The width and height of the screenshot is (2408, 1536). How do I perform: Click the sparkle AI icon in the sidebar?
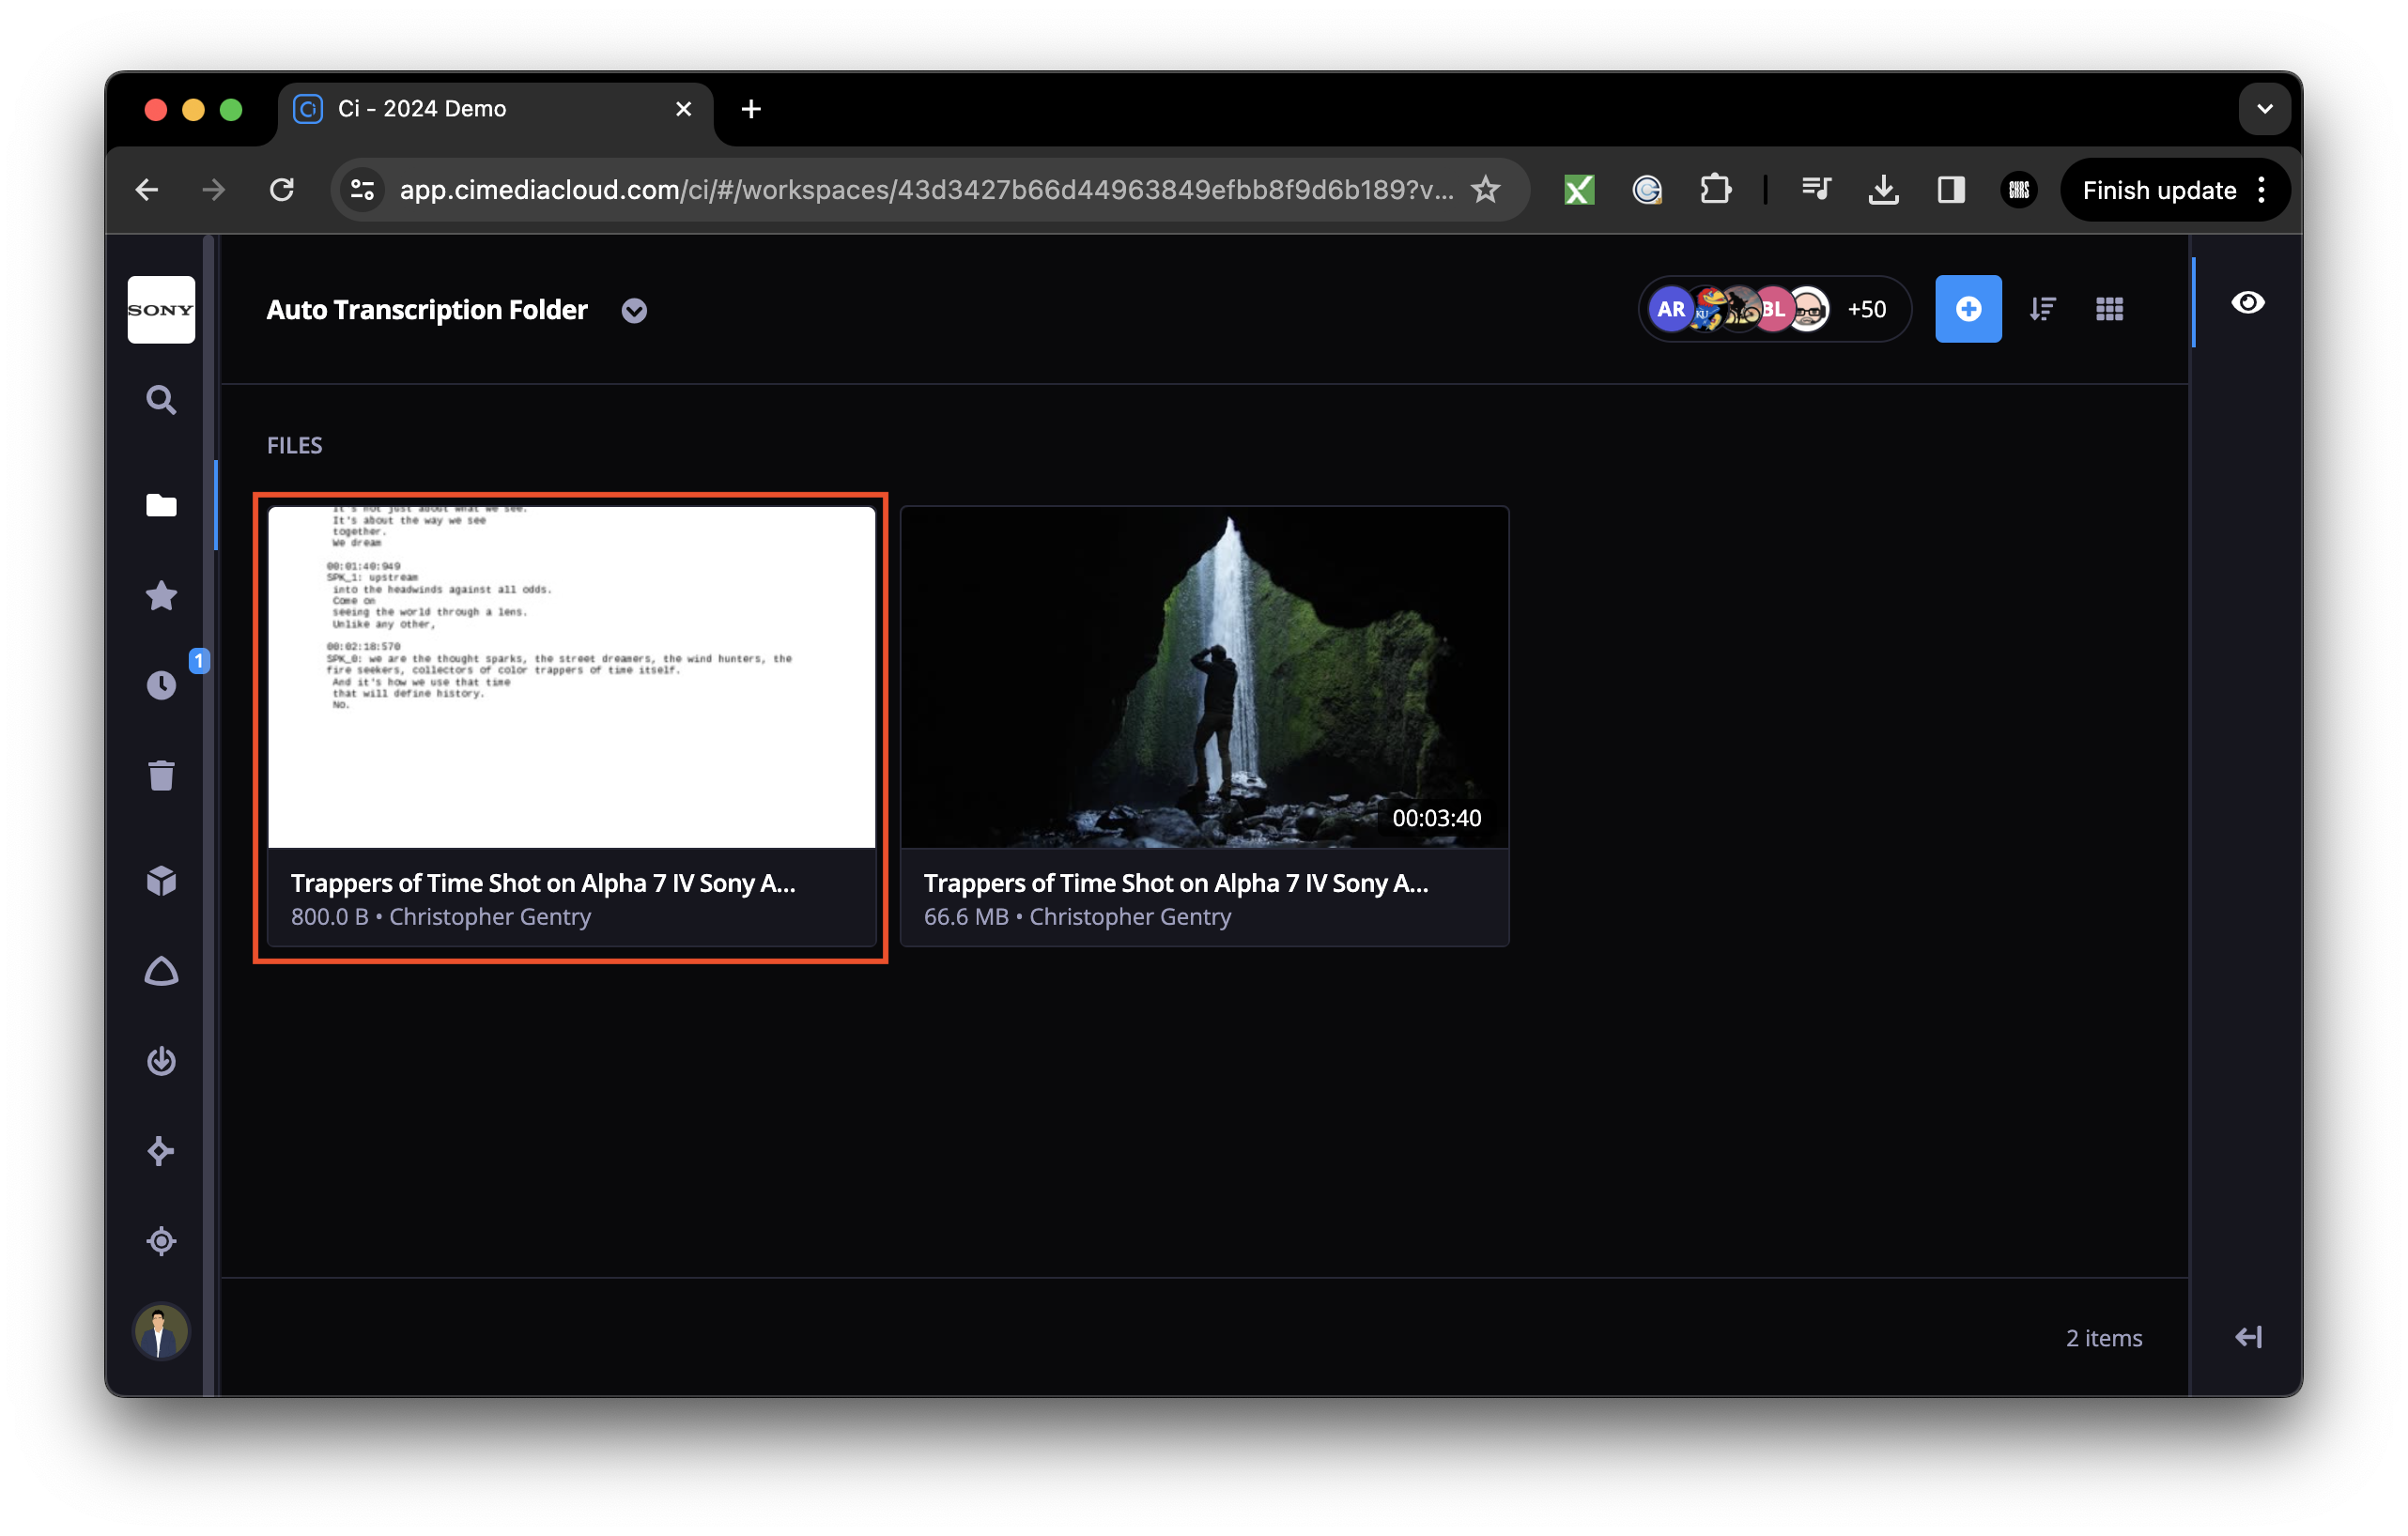160,1150
